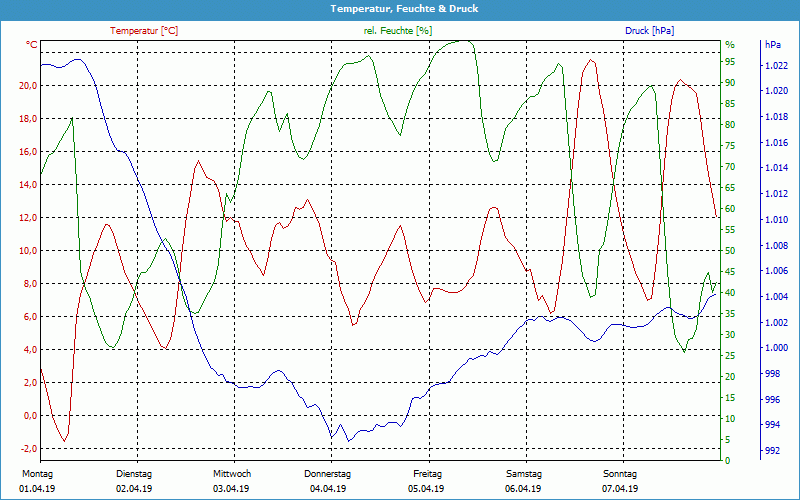Click the '80' humidity axis value

(730, 124)
